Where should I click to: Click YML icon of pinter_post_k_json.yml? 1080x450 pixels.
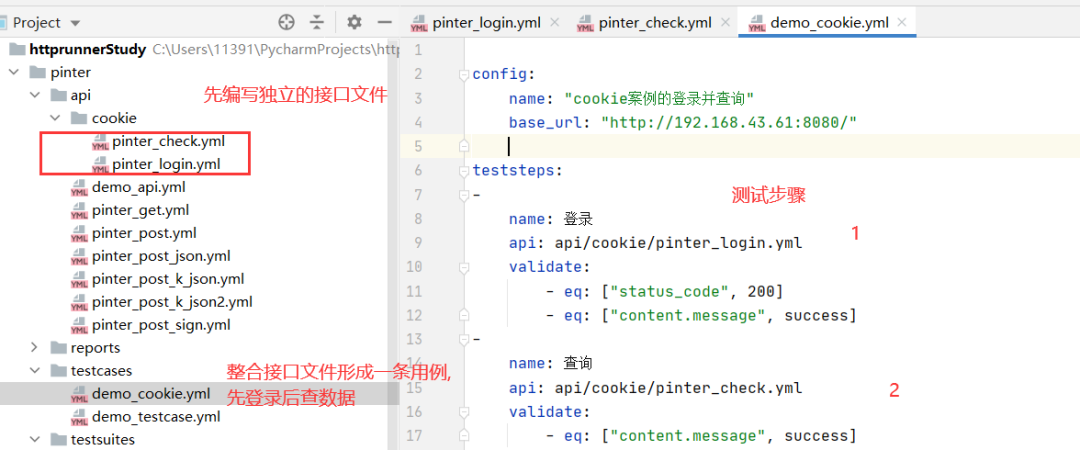click(79, 279)
